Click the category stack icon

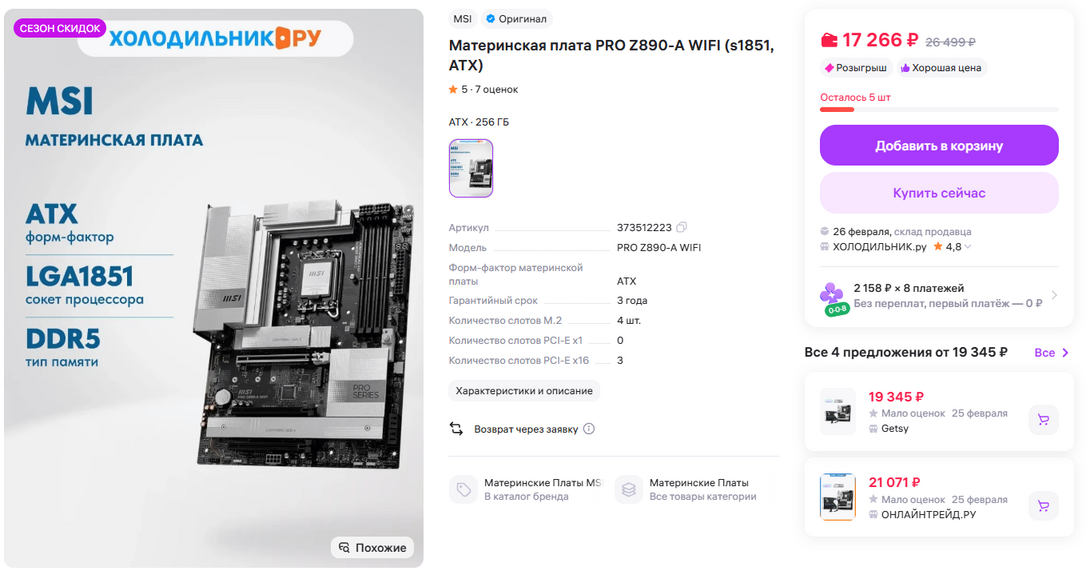[628, 489]
